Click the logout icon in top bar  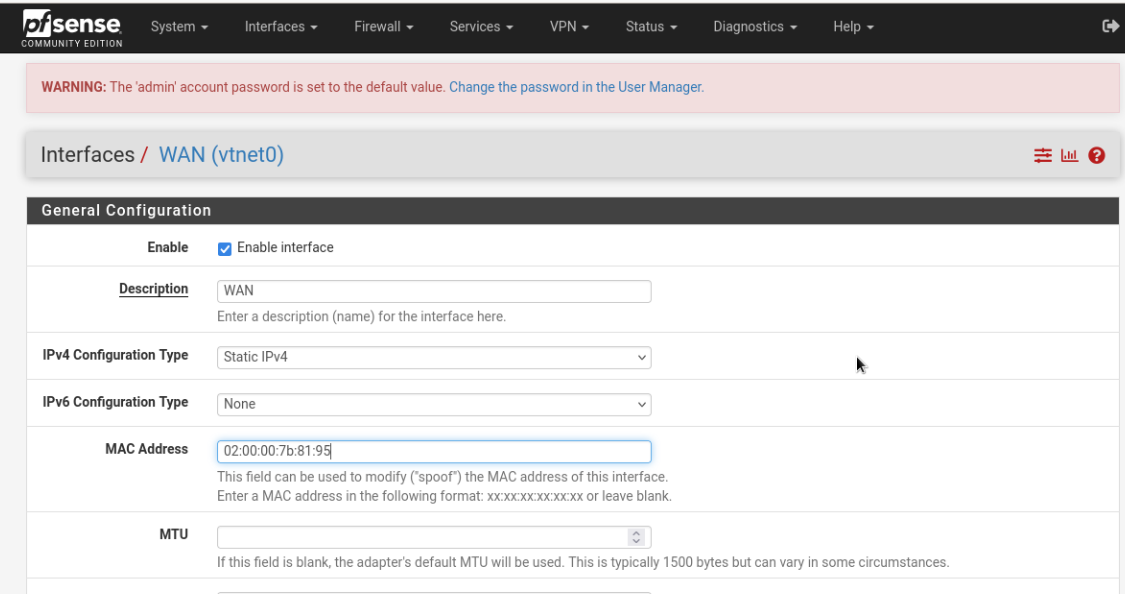tap(1109, 26)
